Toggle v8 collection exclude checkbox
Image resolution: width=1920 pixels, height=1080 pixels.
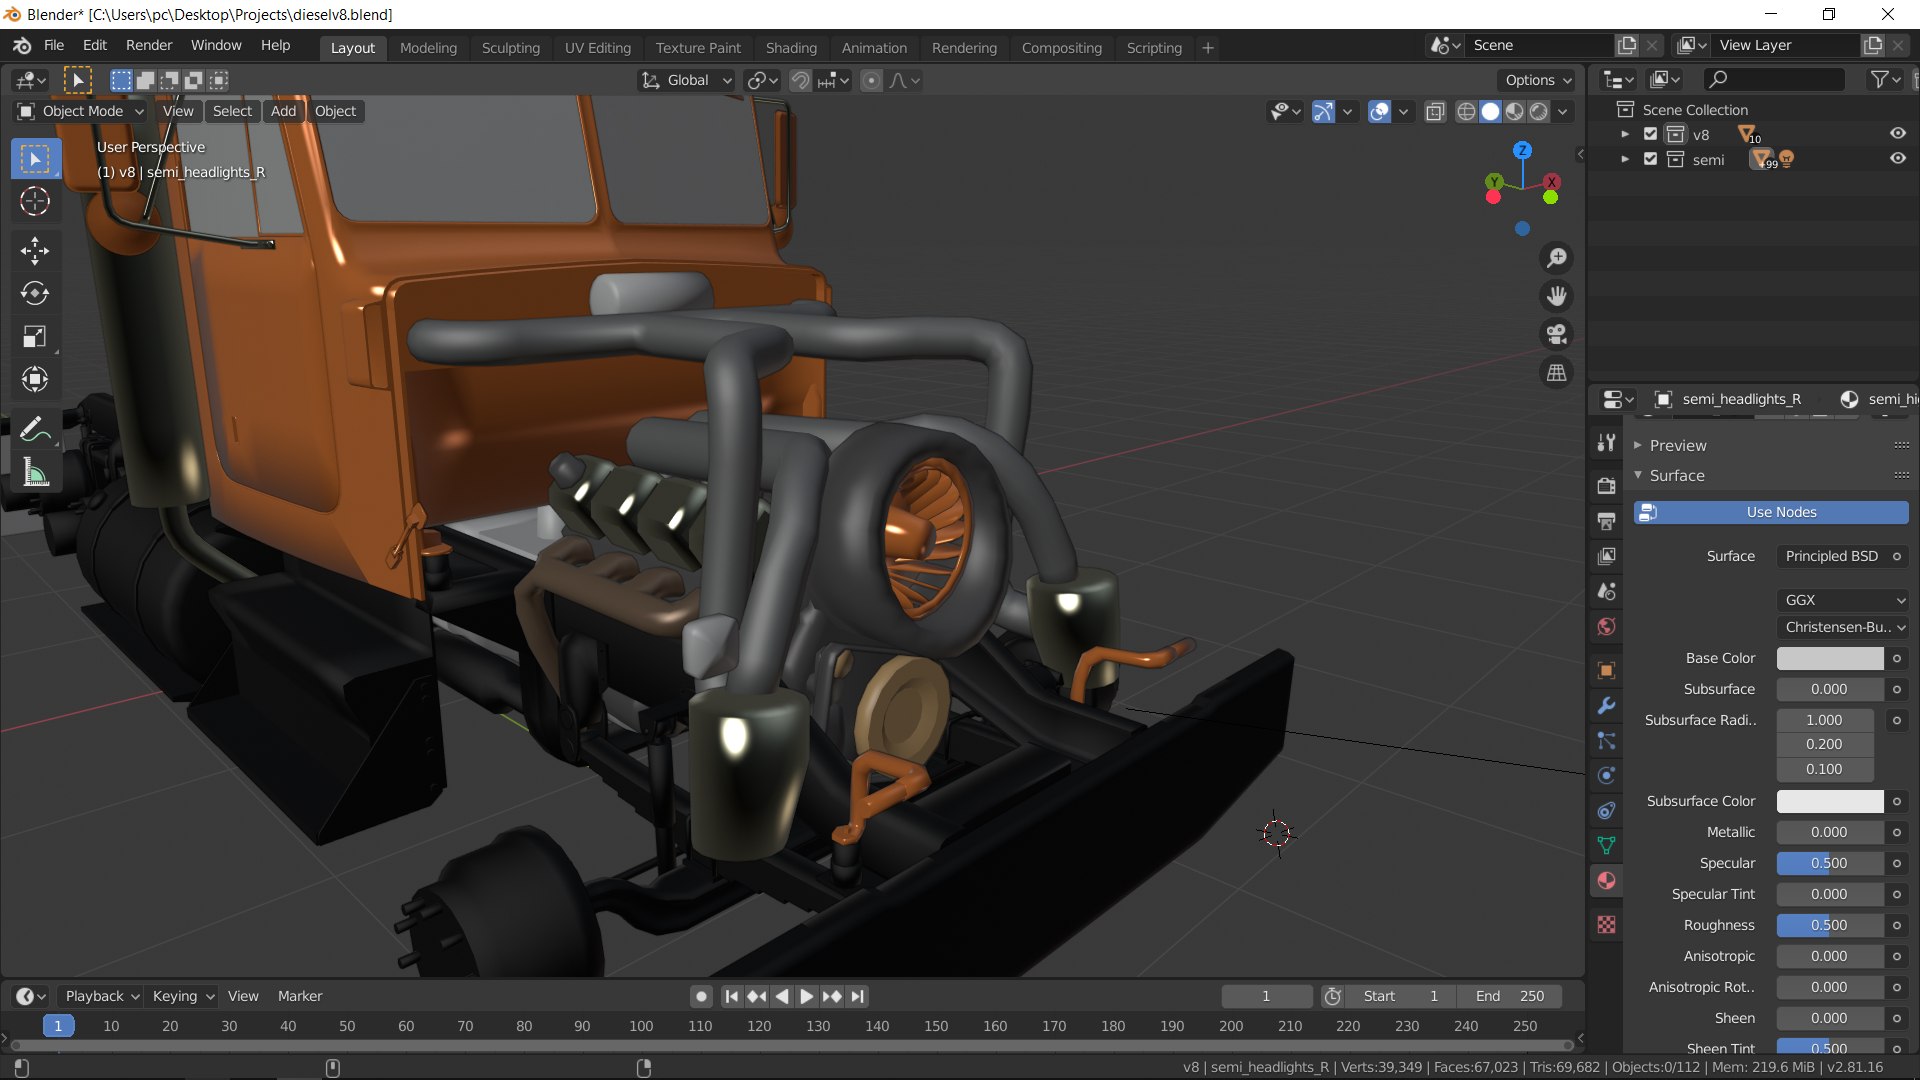(x=1651, y=134)
